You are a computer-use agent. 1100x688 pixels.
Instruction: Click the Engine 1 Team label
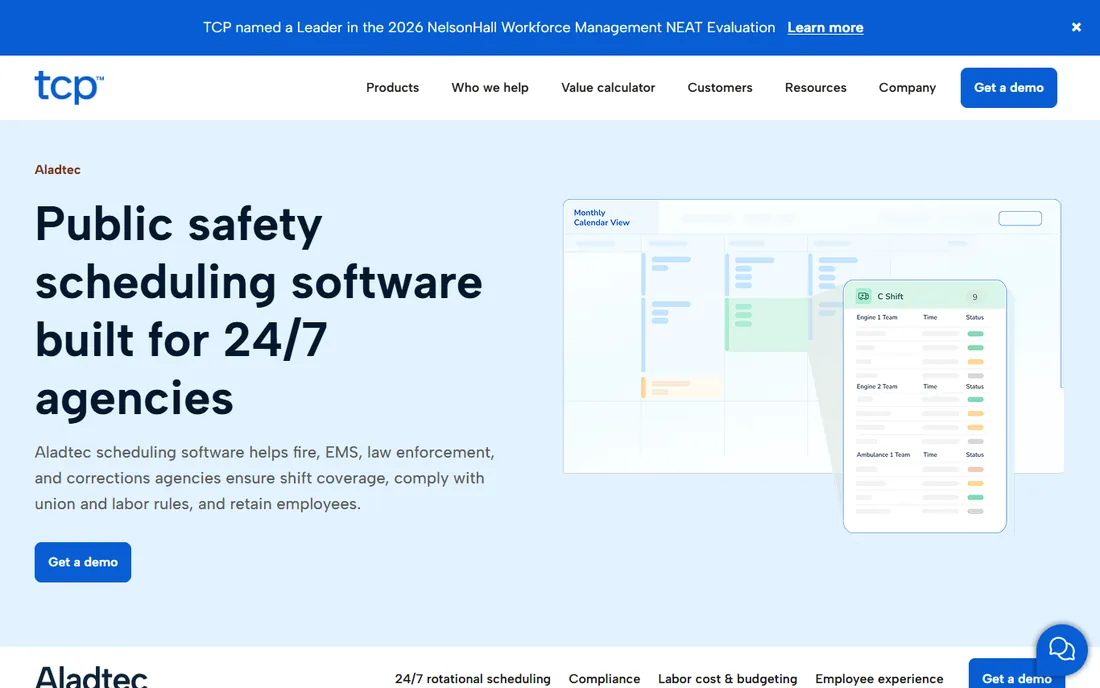coord(876,317)
